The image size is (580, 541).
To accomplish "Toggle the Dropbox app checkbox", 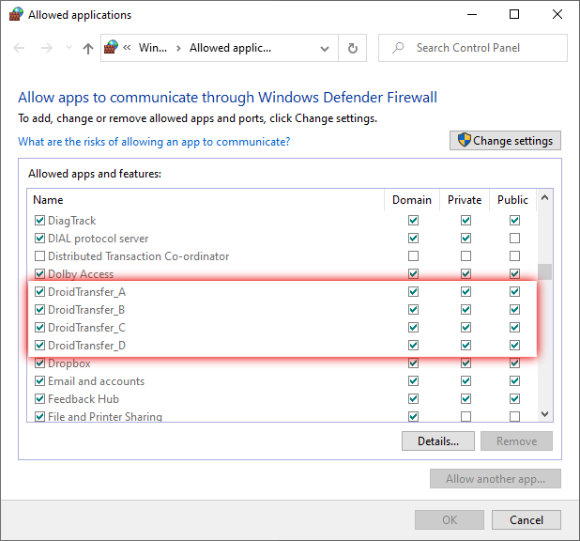I will [x=40, y=363].
